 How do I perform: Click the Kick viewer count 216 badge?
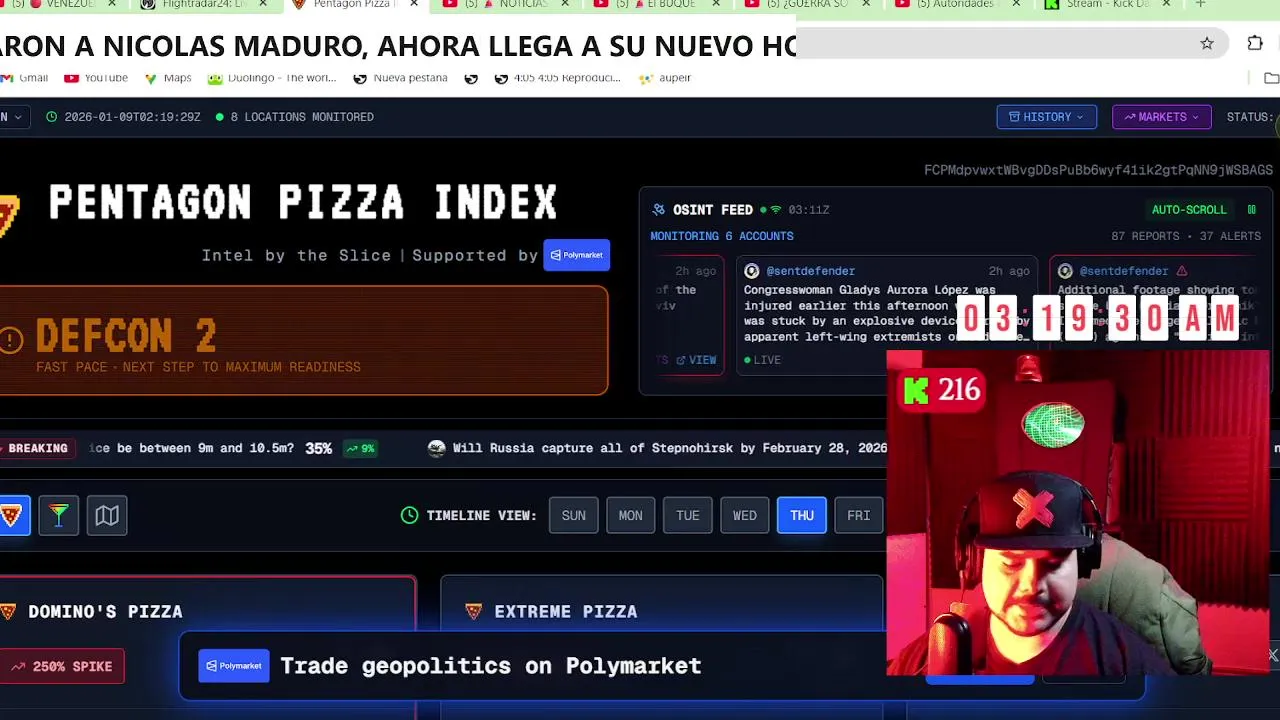(942, 390)
